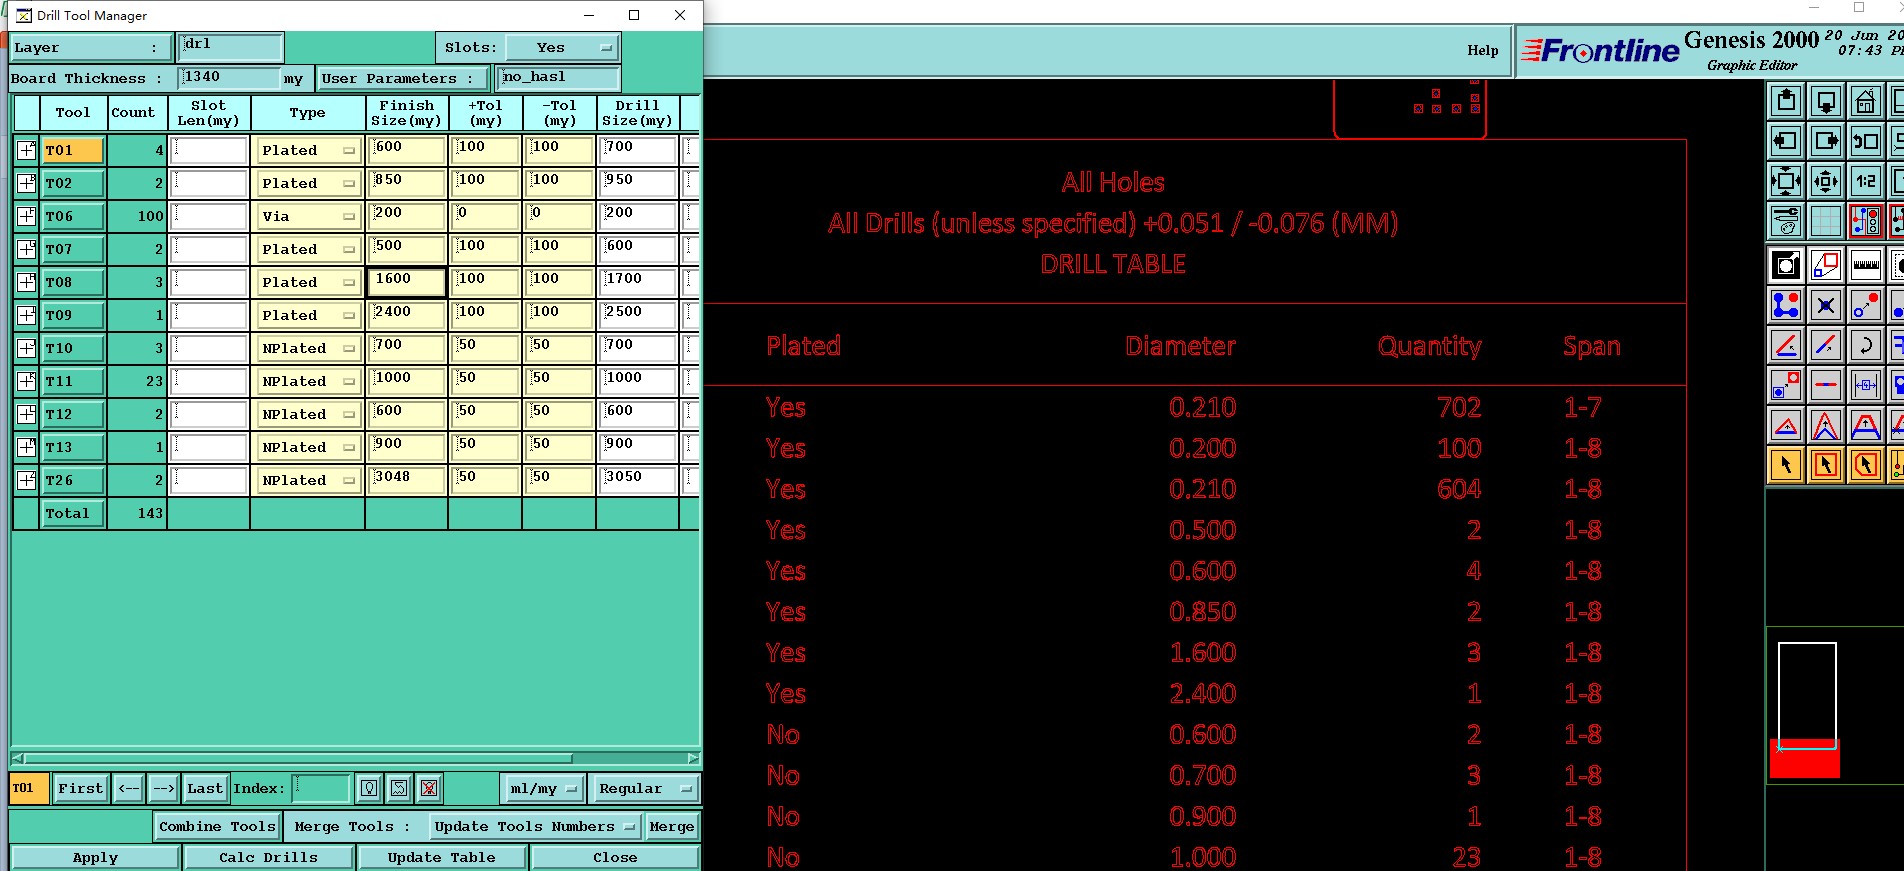Click the home view icon
This screenshot has width=1904, height=871.
(x=1866, y=101)
